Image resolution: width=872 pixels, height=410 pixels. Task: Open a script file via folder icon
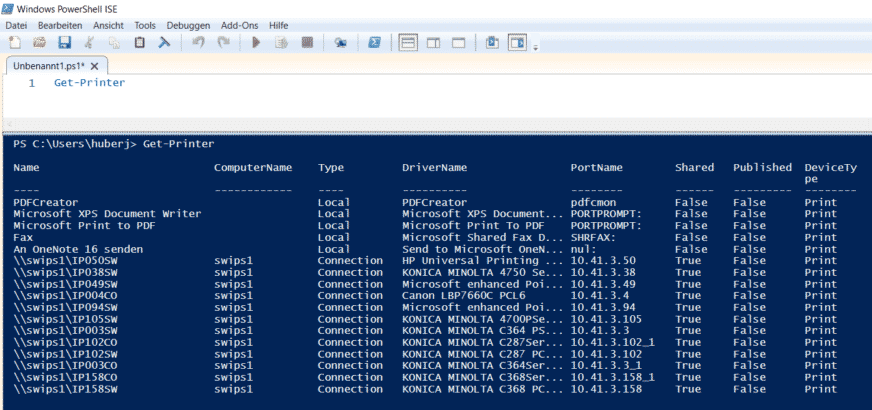(x=39, y=43)
